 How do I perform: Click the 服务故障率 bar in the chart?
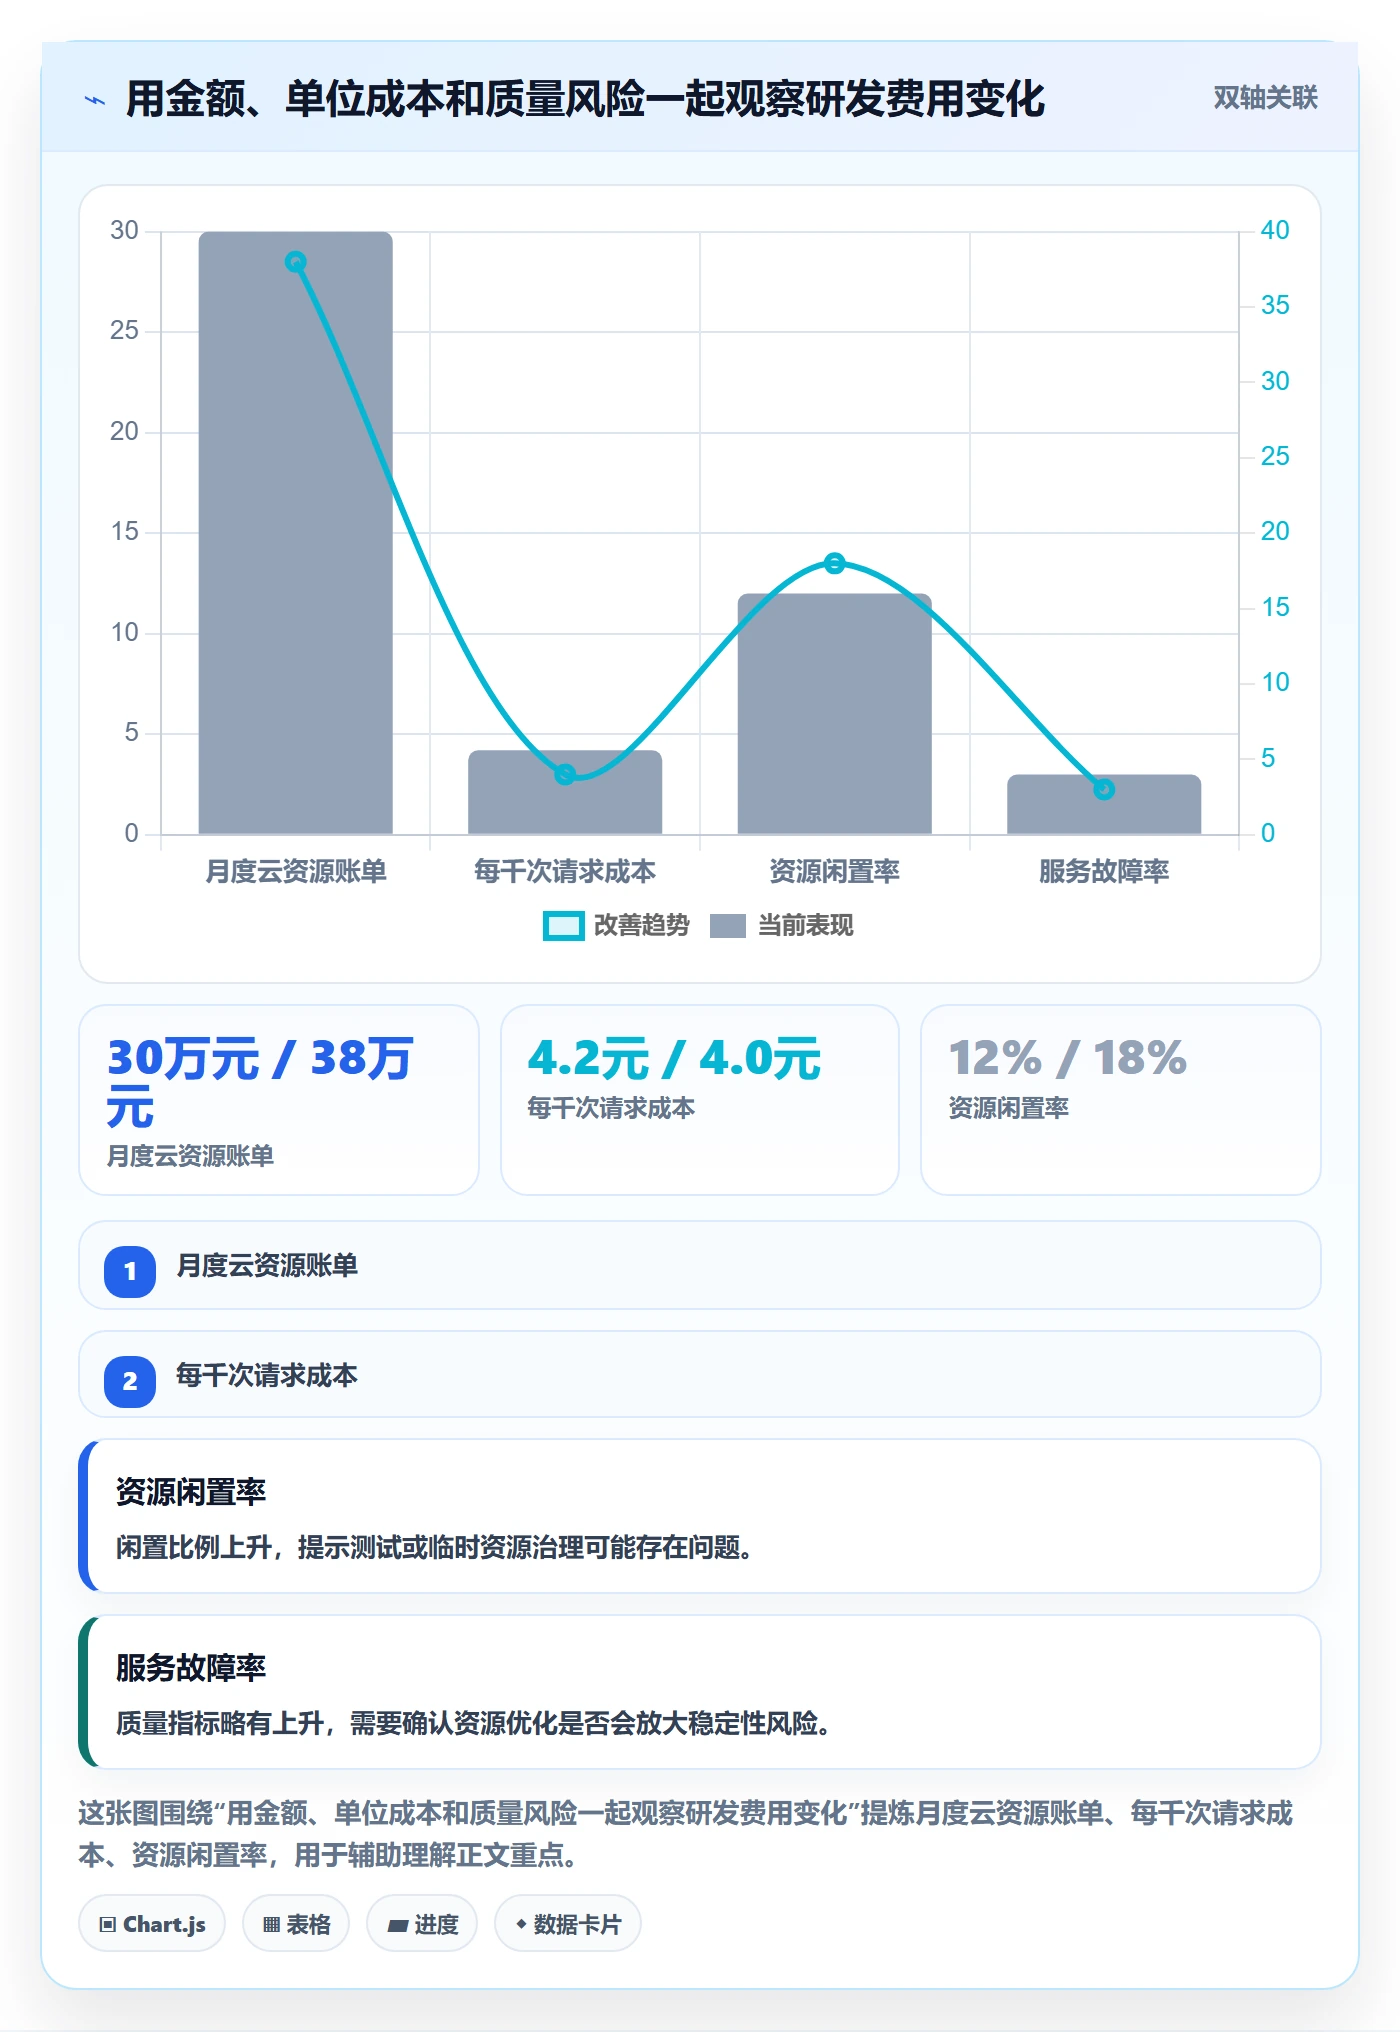click(1104, 804)
